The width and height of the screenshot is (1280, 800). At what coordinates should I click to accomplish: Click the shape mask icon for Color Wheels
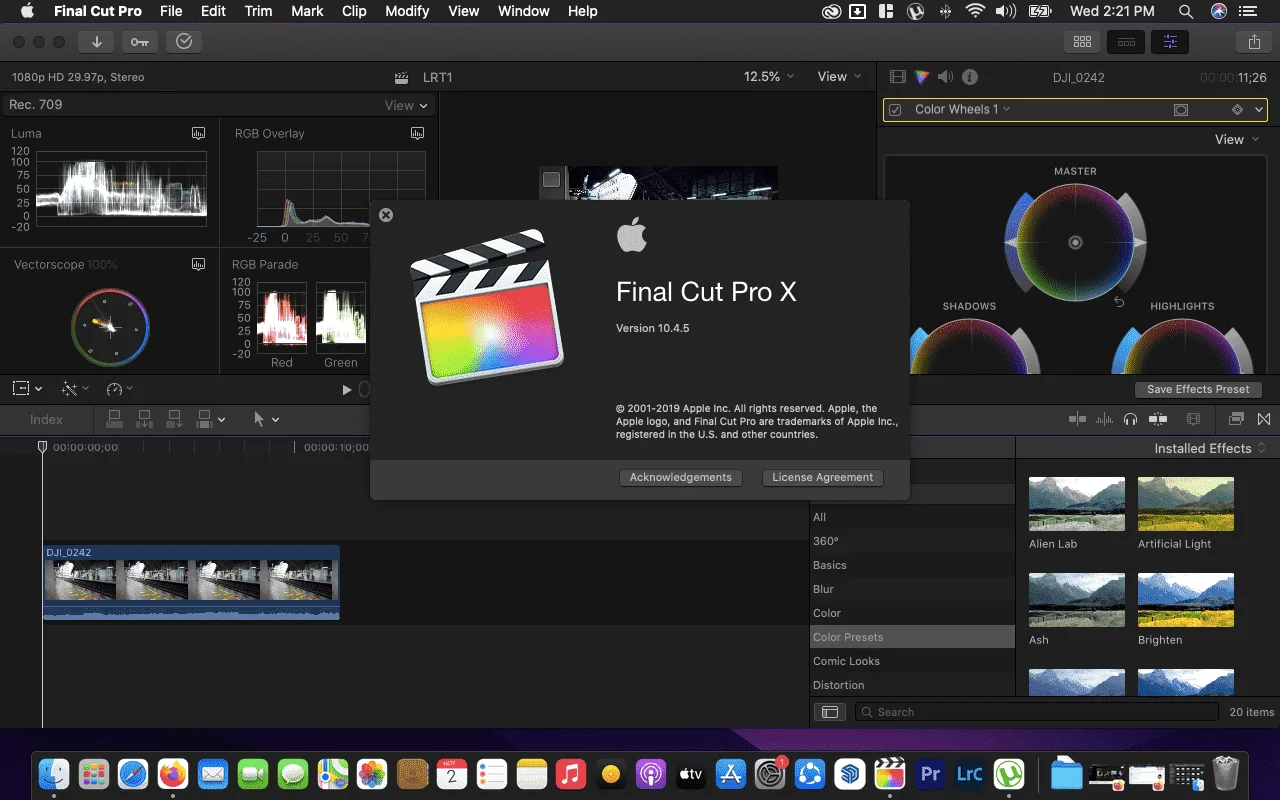coord(1181,110)
